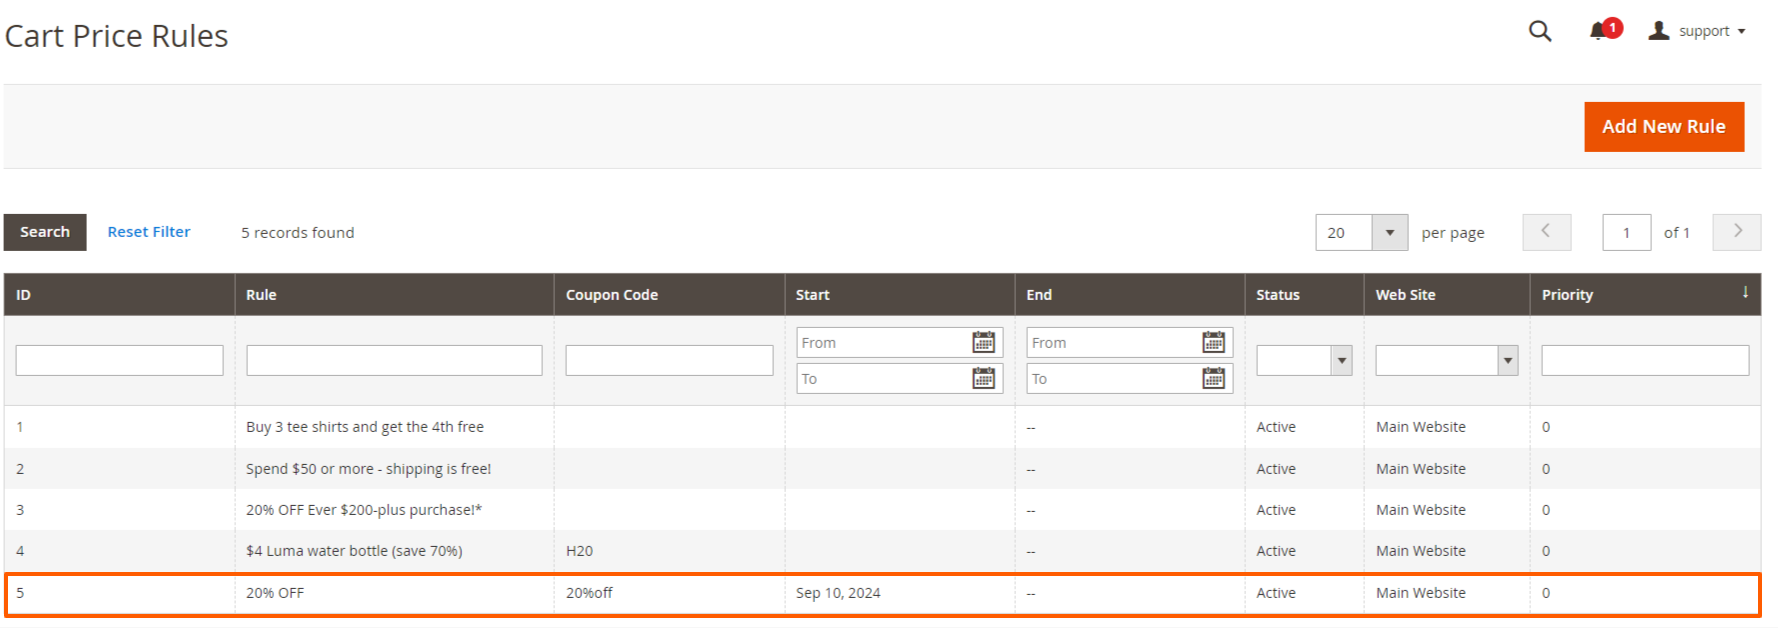Click start date 'Sep 10, 2024'
This screenshot has height=628, width=1778.
(x=838, y=593)
